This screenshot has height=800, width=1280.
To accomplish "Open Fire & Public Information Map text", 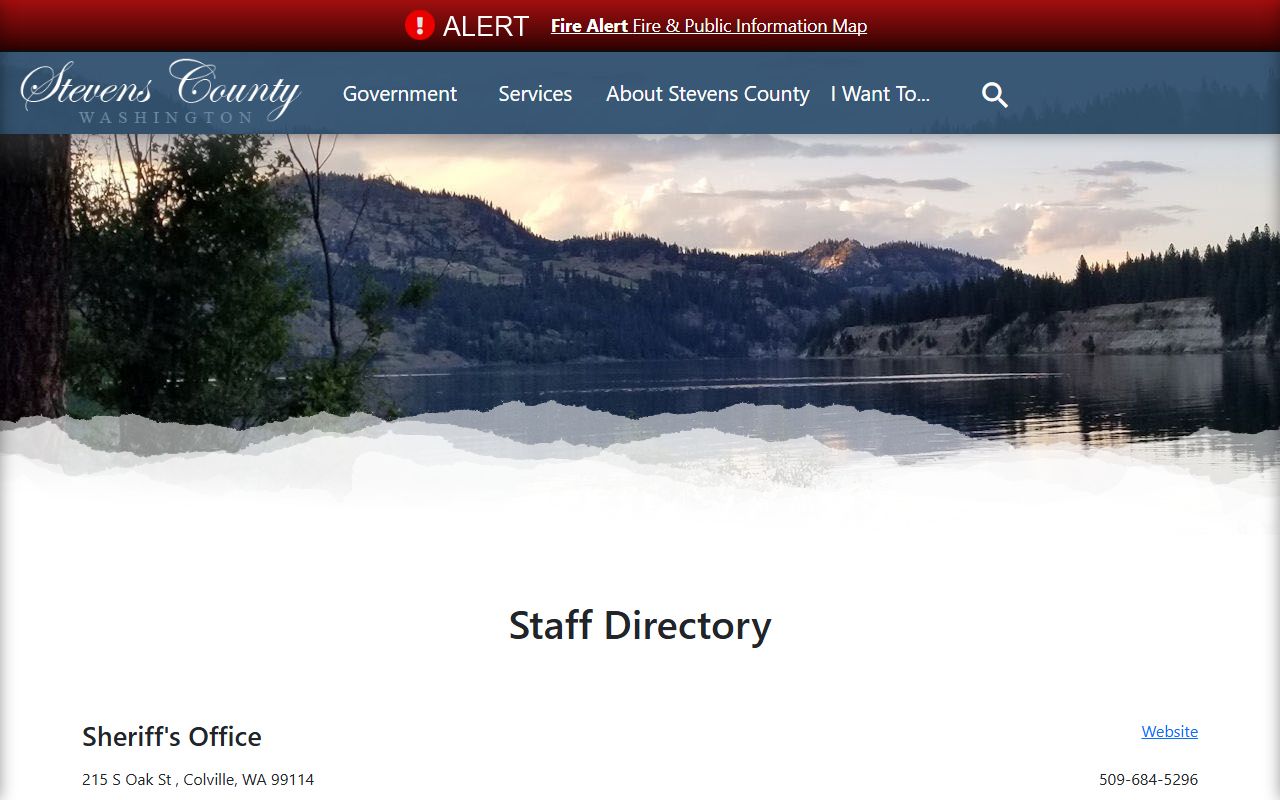I will pyautogui.click(x=749, y=26).
